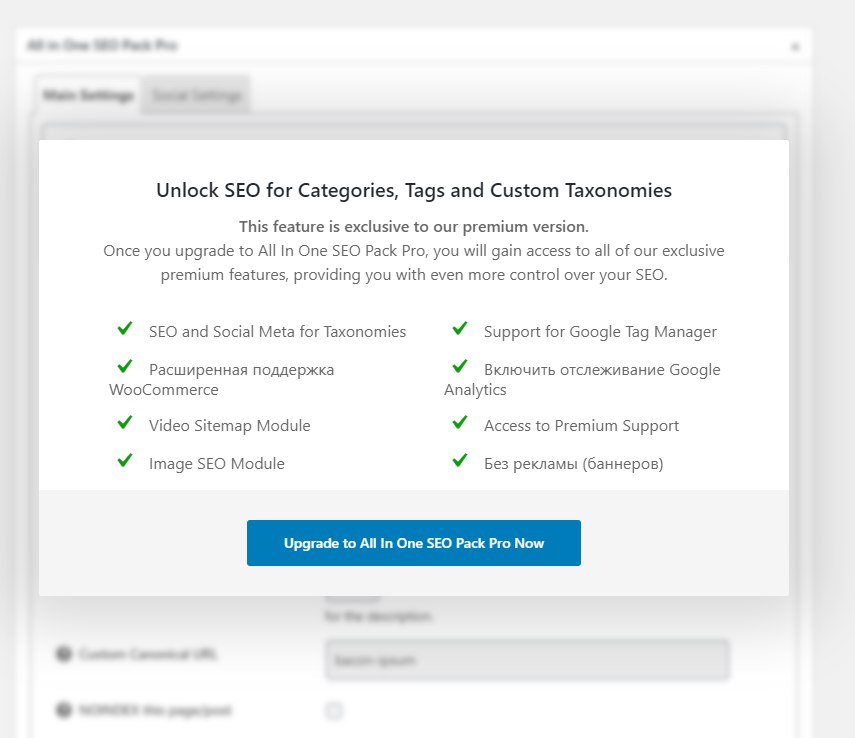Switch to the blurred Main Settings tab
Image resolution: width=855 pixels, height=738 pixels.
pyautogui.click(x=88, y=95)
